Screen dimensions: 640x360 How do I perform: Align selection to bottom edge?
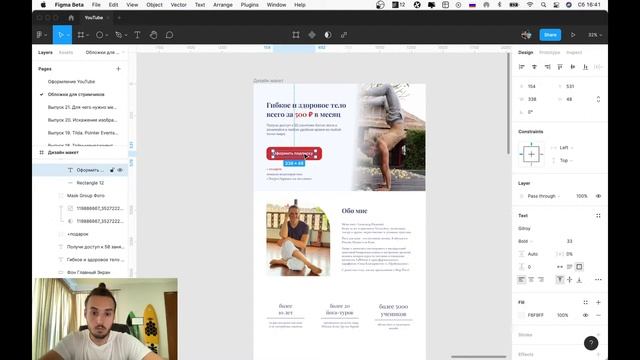pos(585,67)
